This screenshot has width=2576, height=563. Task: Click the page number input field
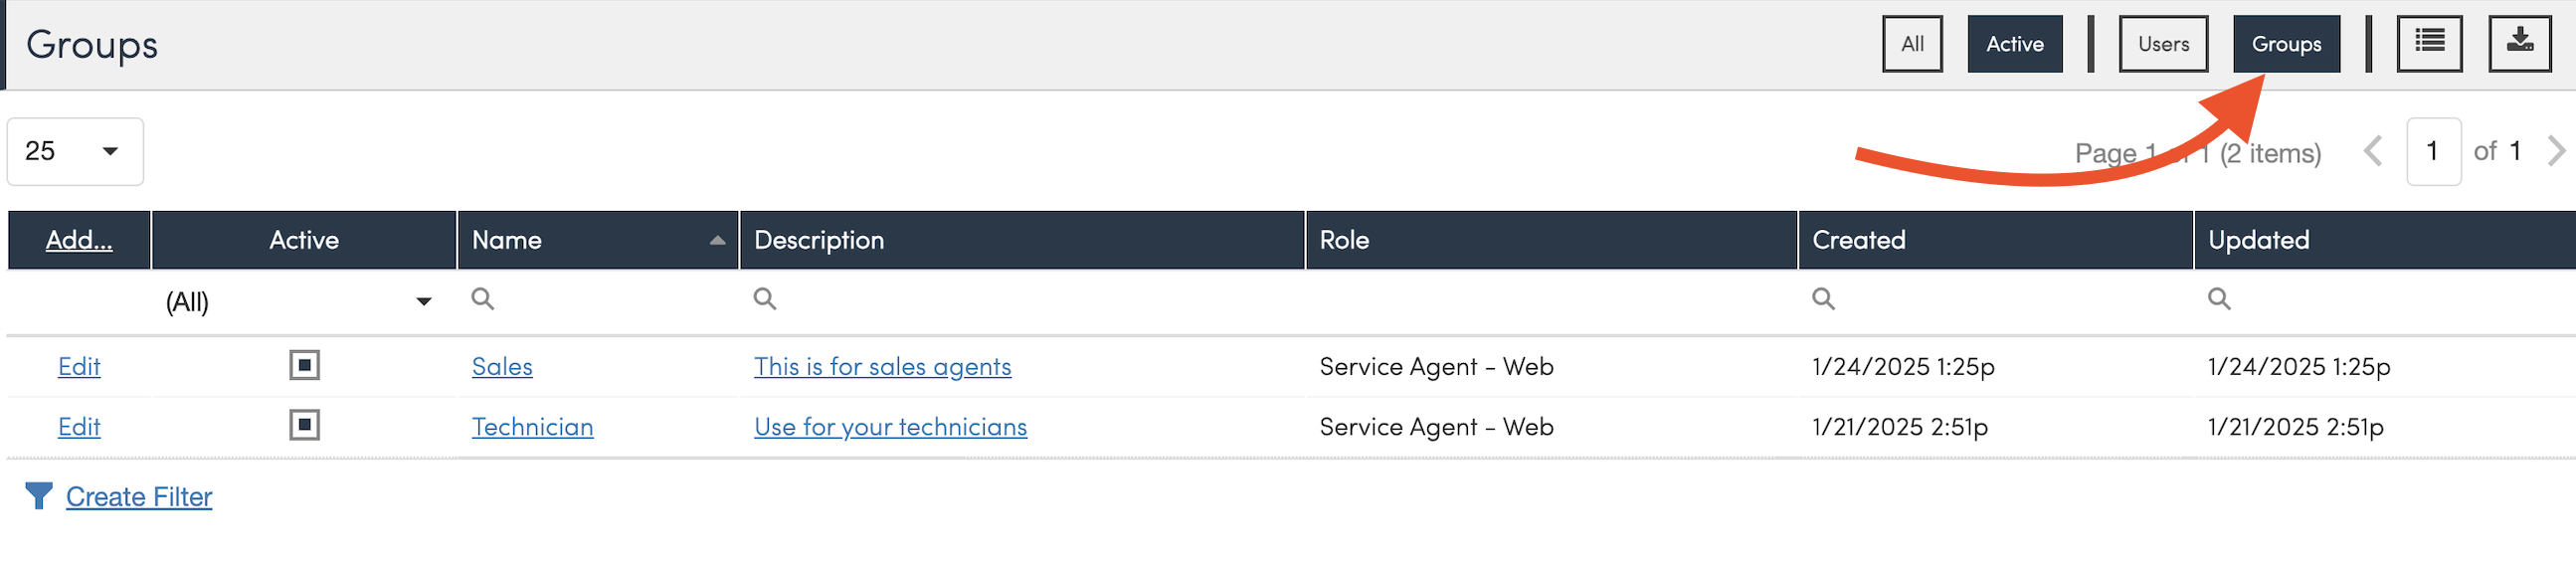tap(2432, 151)
